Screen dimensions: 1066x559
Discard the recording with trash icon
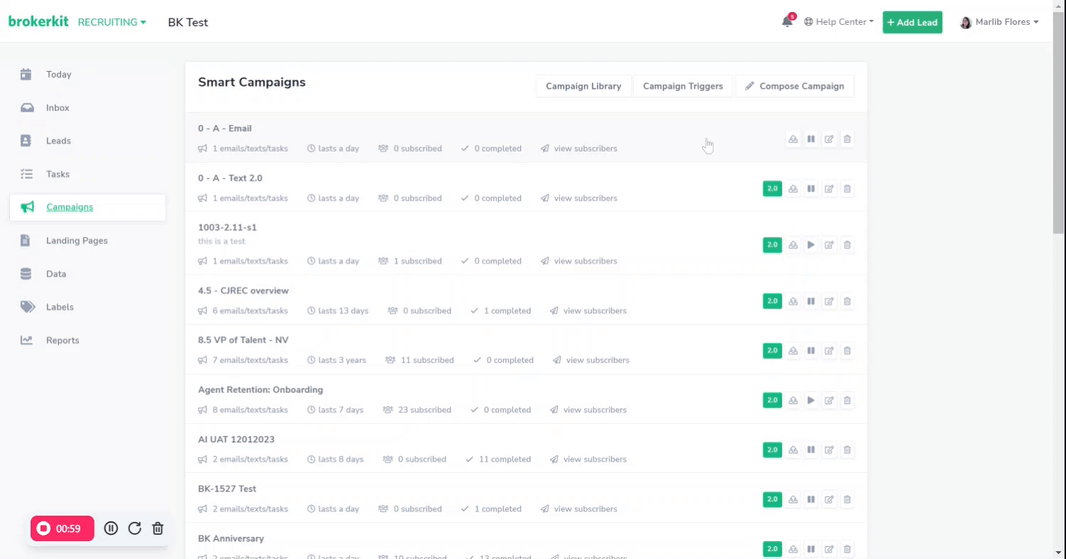(x=158, y=528)
